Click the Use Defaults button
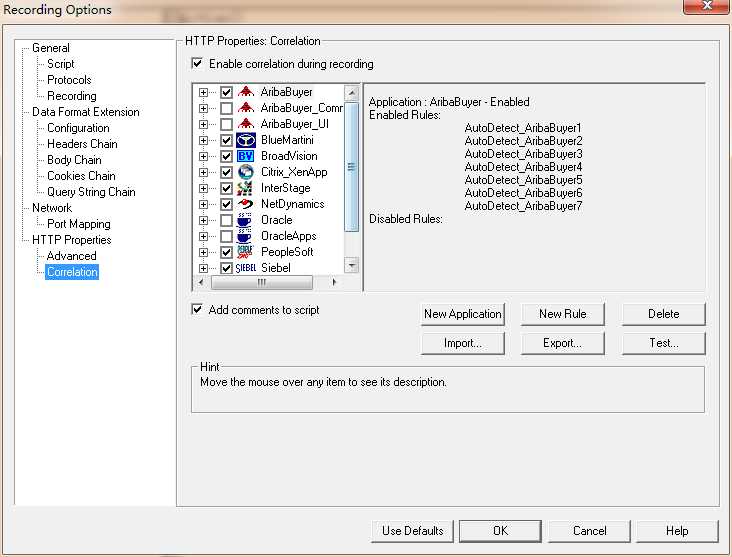Image resolution: width=732 pixels, height=557 pixels. coord(412,531)
